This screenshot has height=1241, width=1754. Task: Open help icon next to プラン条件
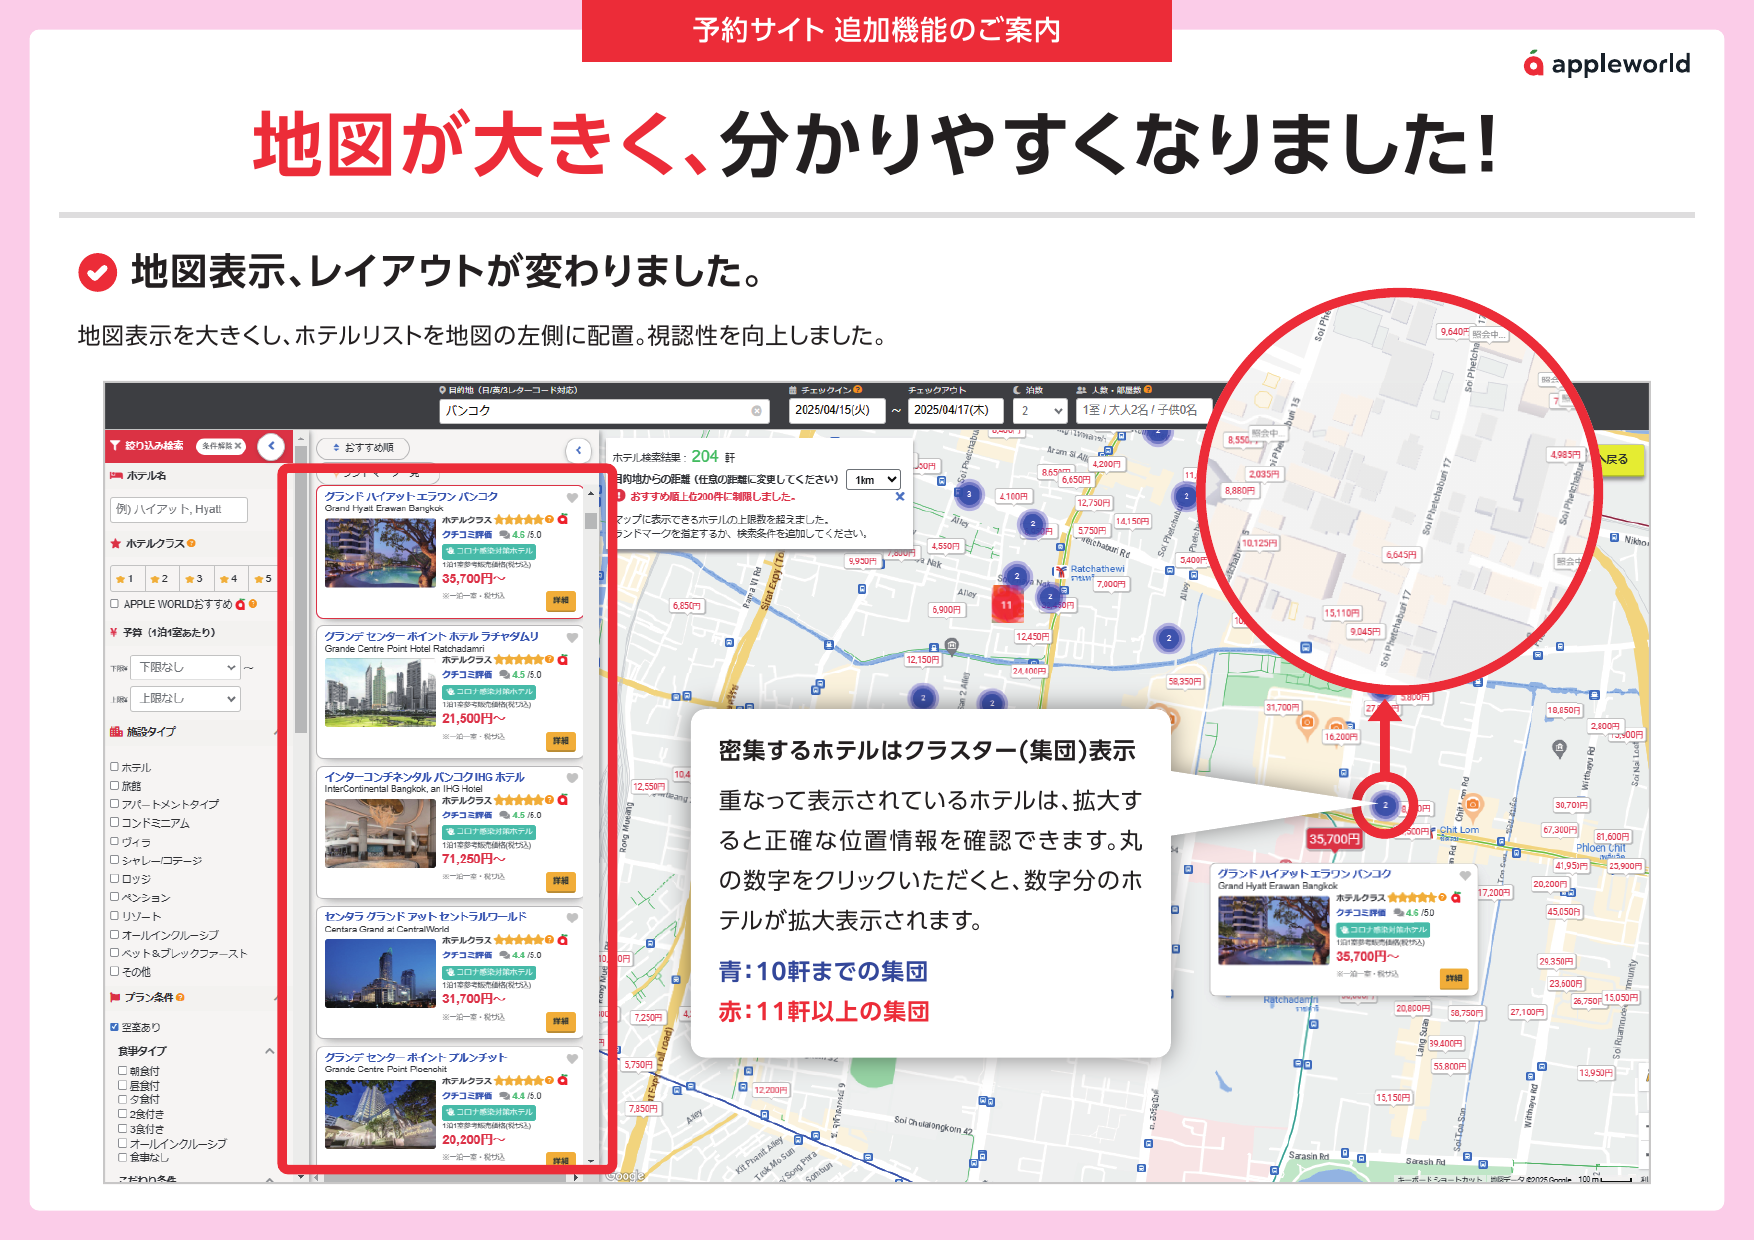click(x=180, y=997)
